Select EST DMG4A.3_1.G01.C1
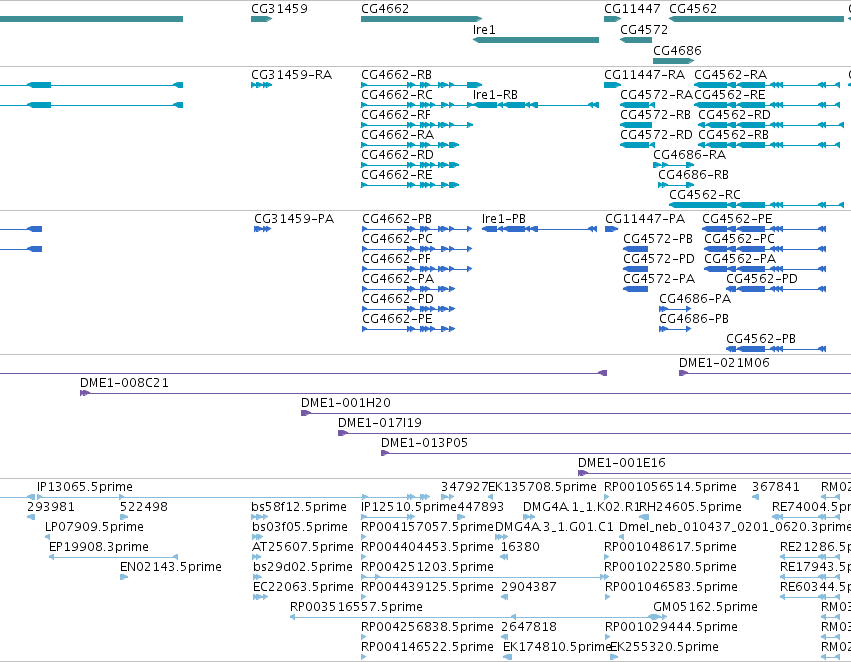 click(x=554, y=527)
